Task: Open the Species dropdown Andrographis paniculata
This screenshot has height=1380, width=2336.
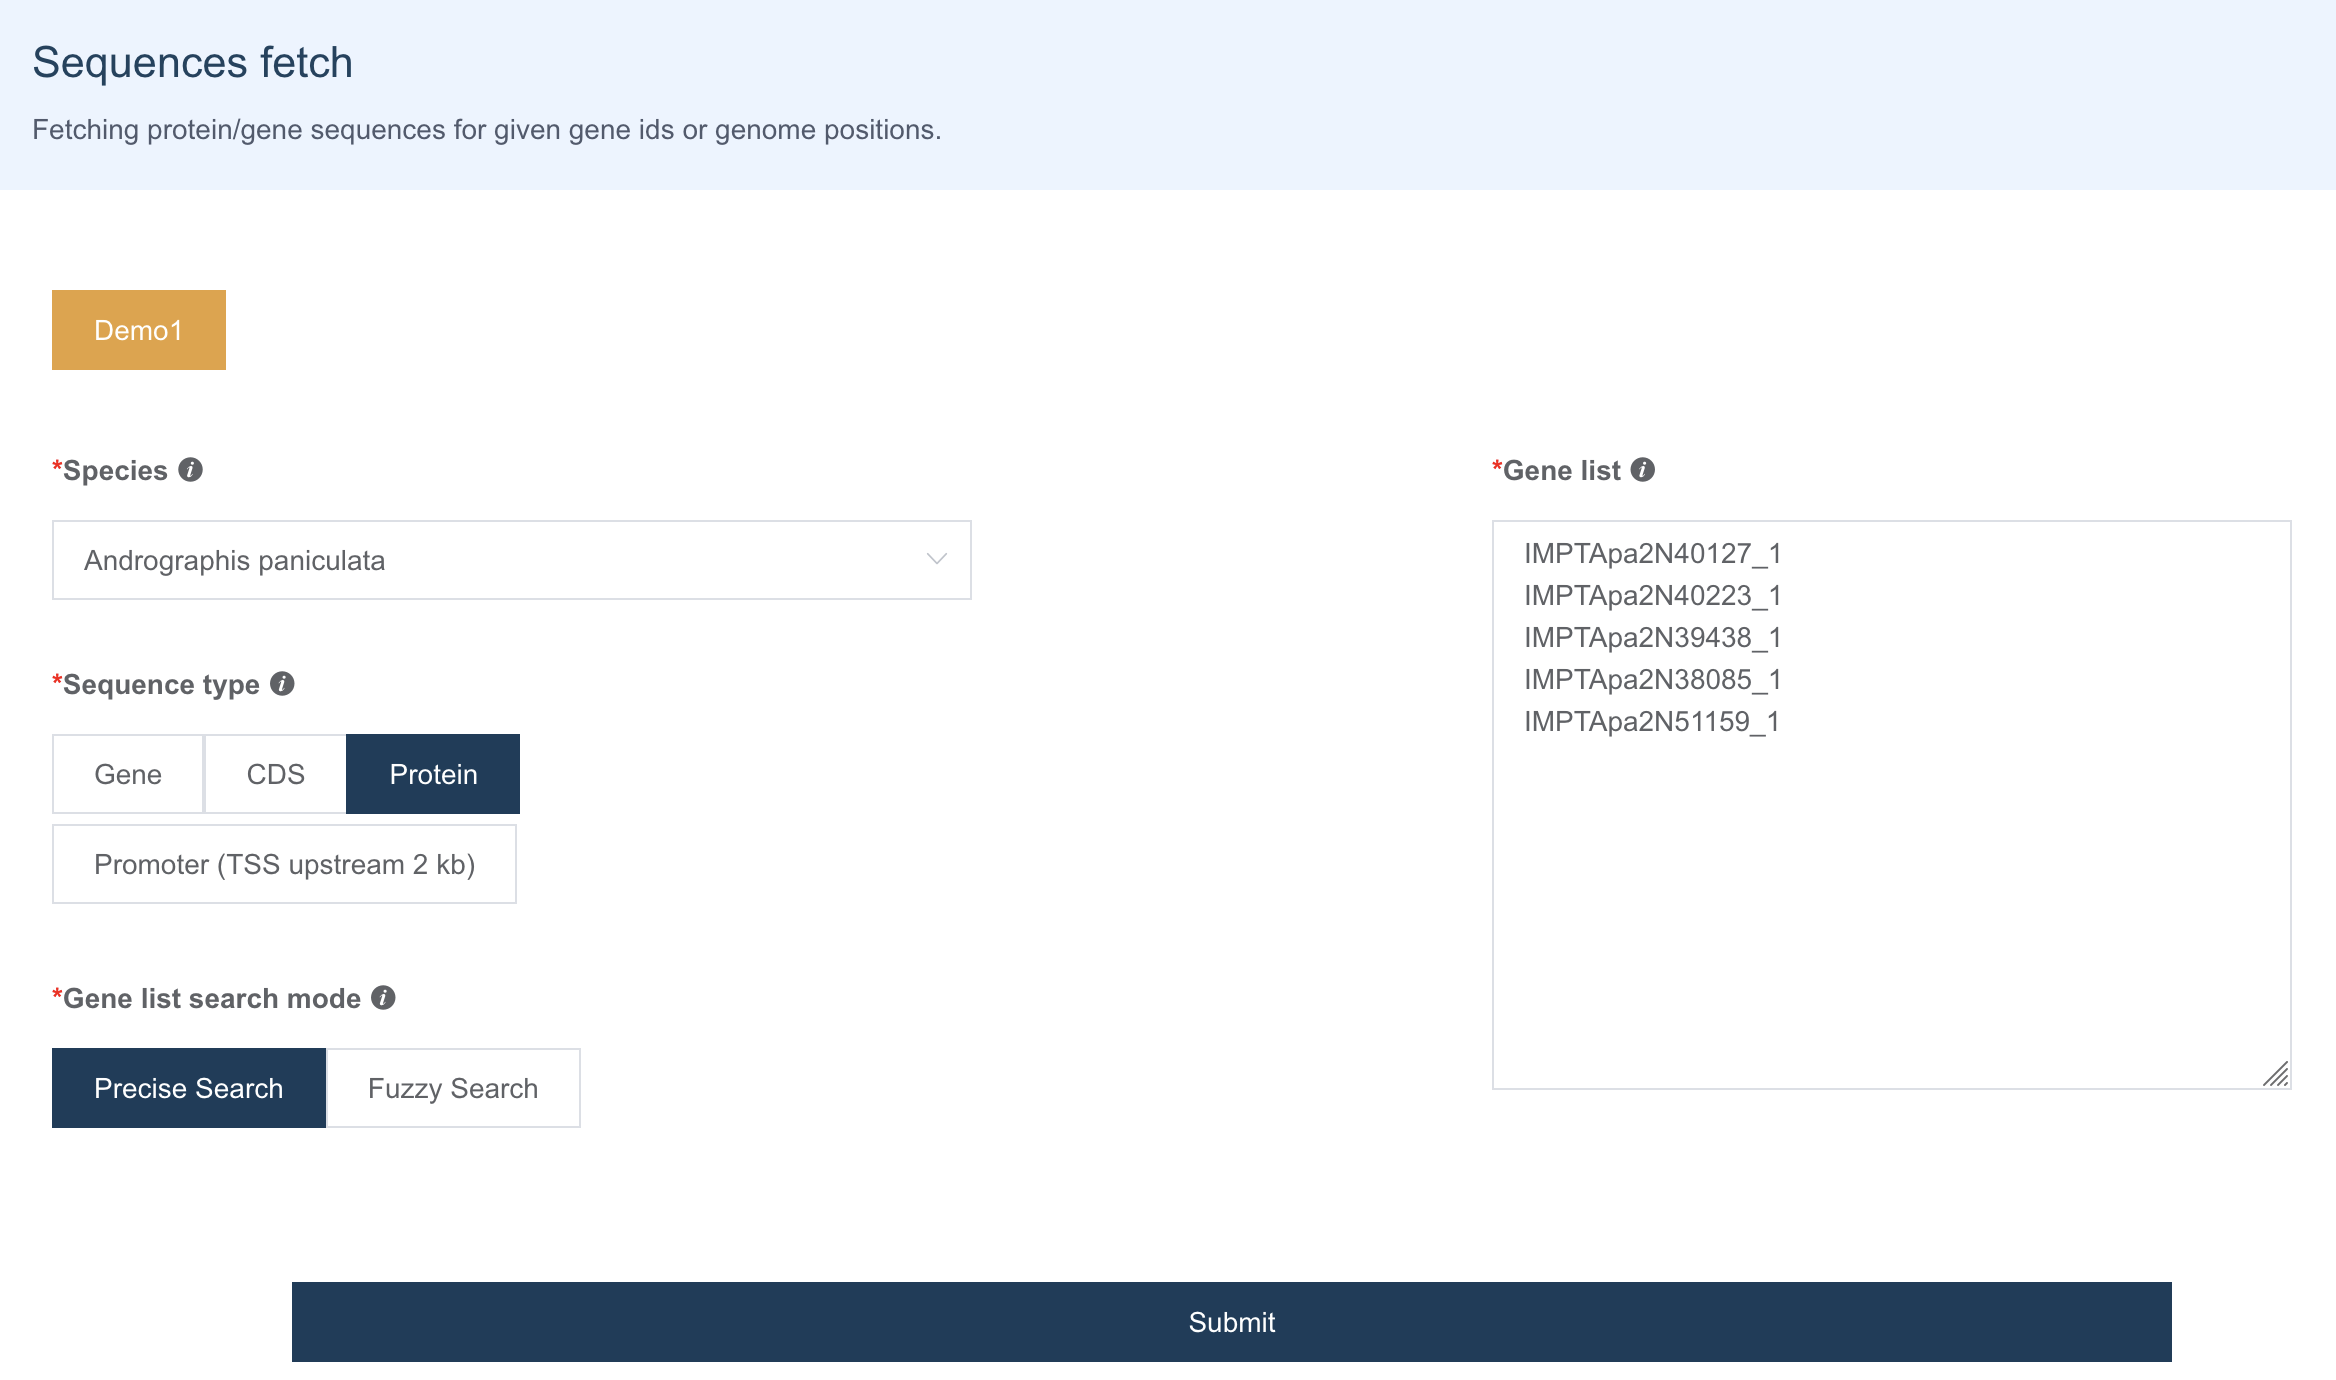Action: (x=512, y=560)
